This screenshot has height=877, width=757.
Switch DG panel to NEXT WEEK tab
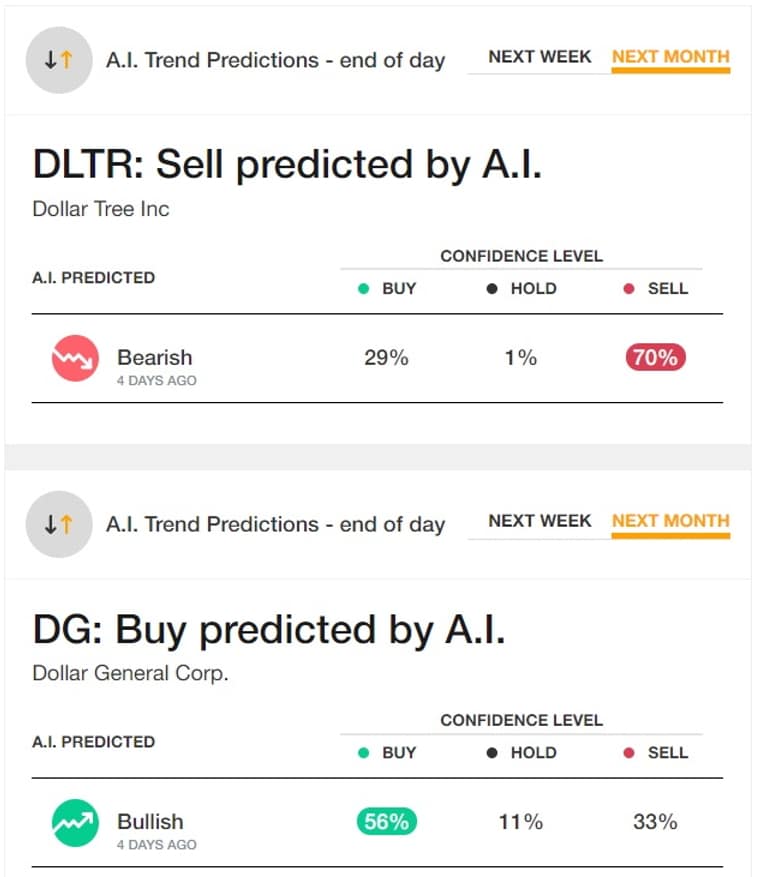[539, 521]
